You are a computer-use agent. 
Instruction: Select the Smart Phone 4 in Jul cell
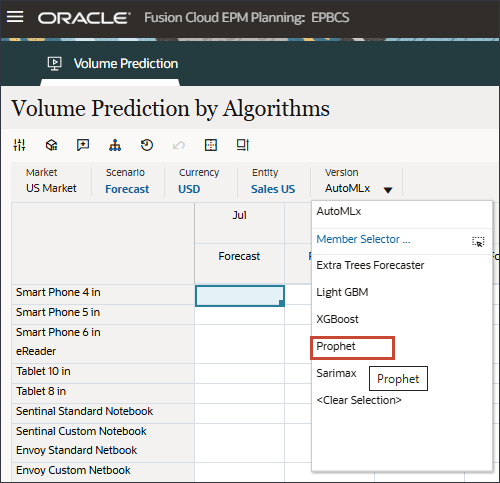(240, 295)
